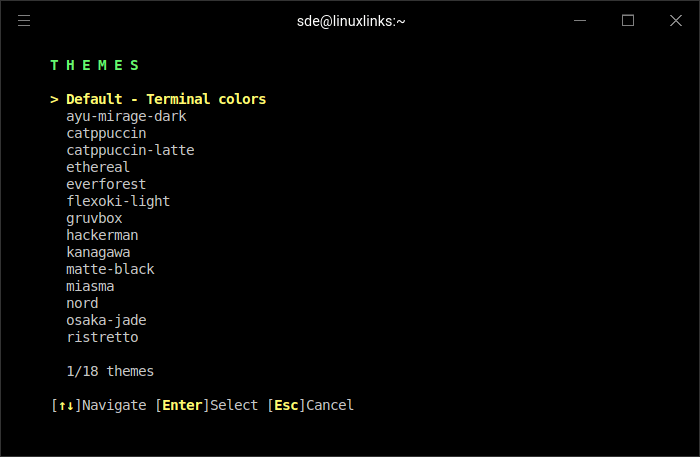Viewport: 700px width, 457px height.
Task: Choose the matte-black theme
Action: [110, 269]
